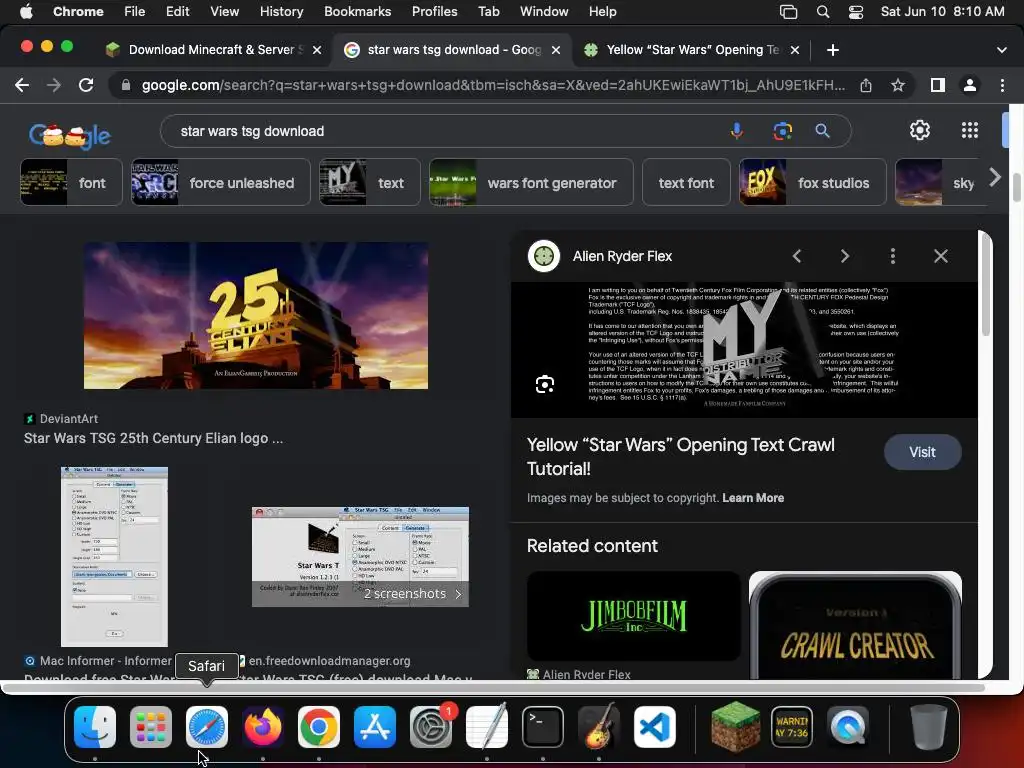Open a new browser tab

coord(833,50)
